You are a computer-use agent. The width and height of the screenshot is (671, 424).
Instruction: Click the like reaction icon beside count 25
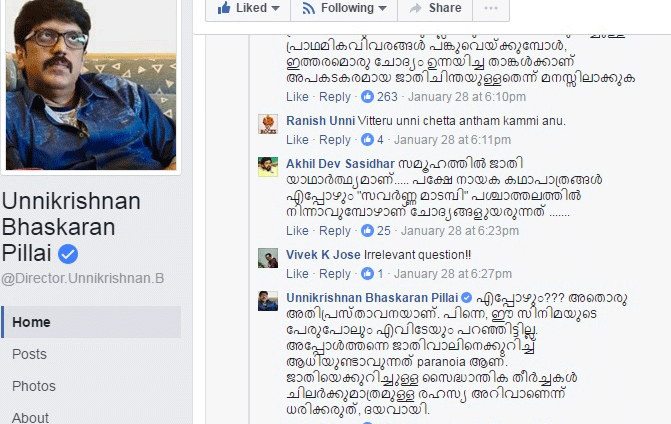coord(367,231)
